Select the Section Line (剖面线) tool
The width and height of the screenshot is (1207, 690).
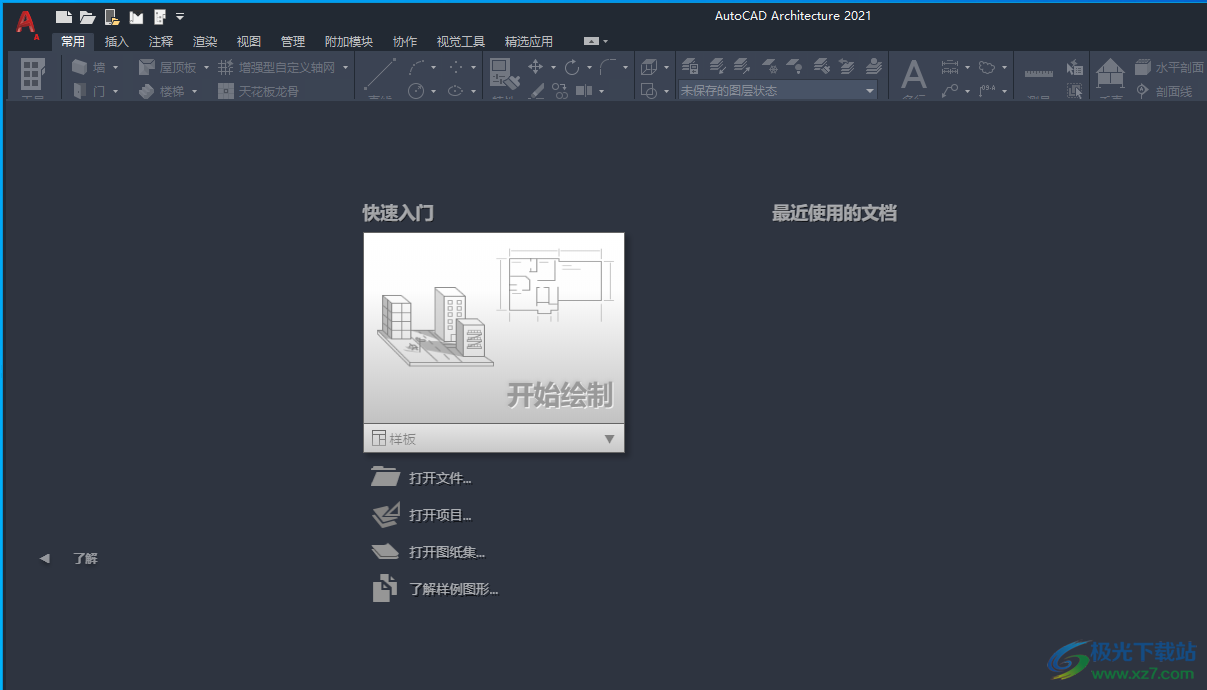pyautogui.click(x=1164, y=91)
